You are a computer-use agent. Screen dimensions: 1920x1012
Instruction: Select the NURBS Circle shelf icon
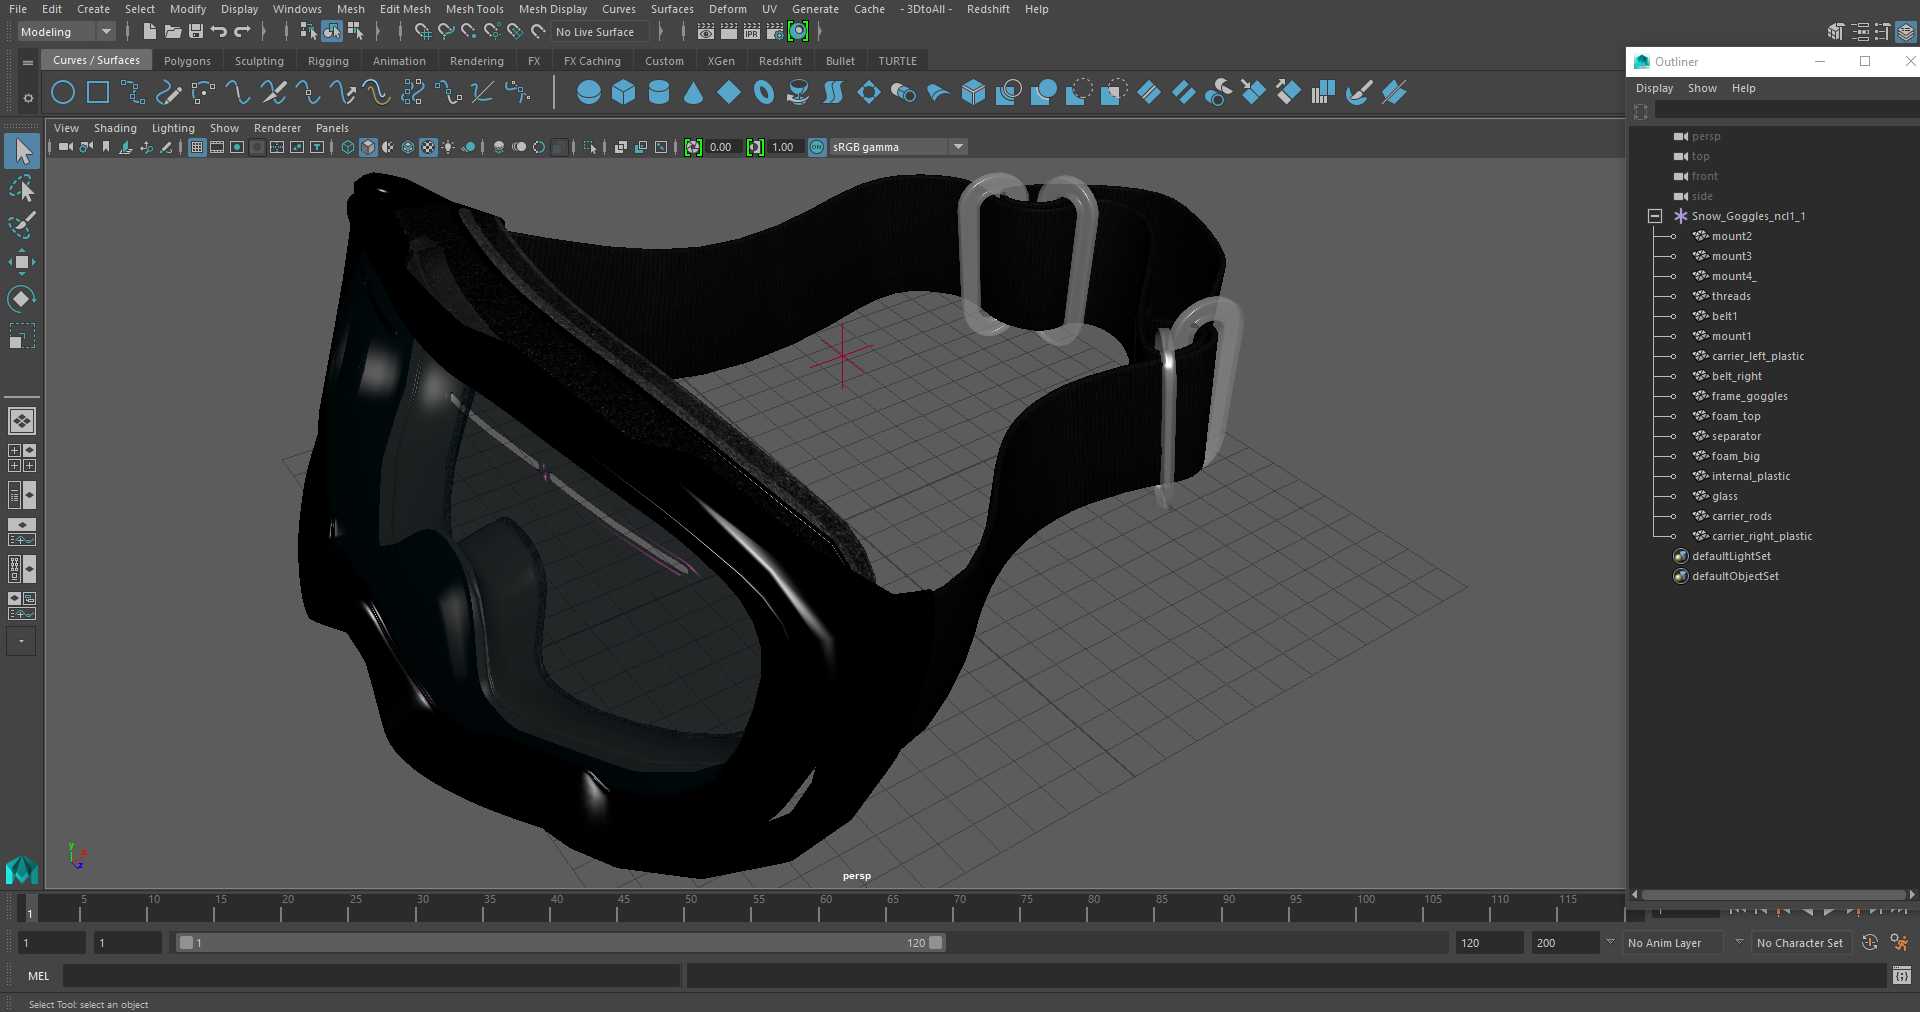63,93
